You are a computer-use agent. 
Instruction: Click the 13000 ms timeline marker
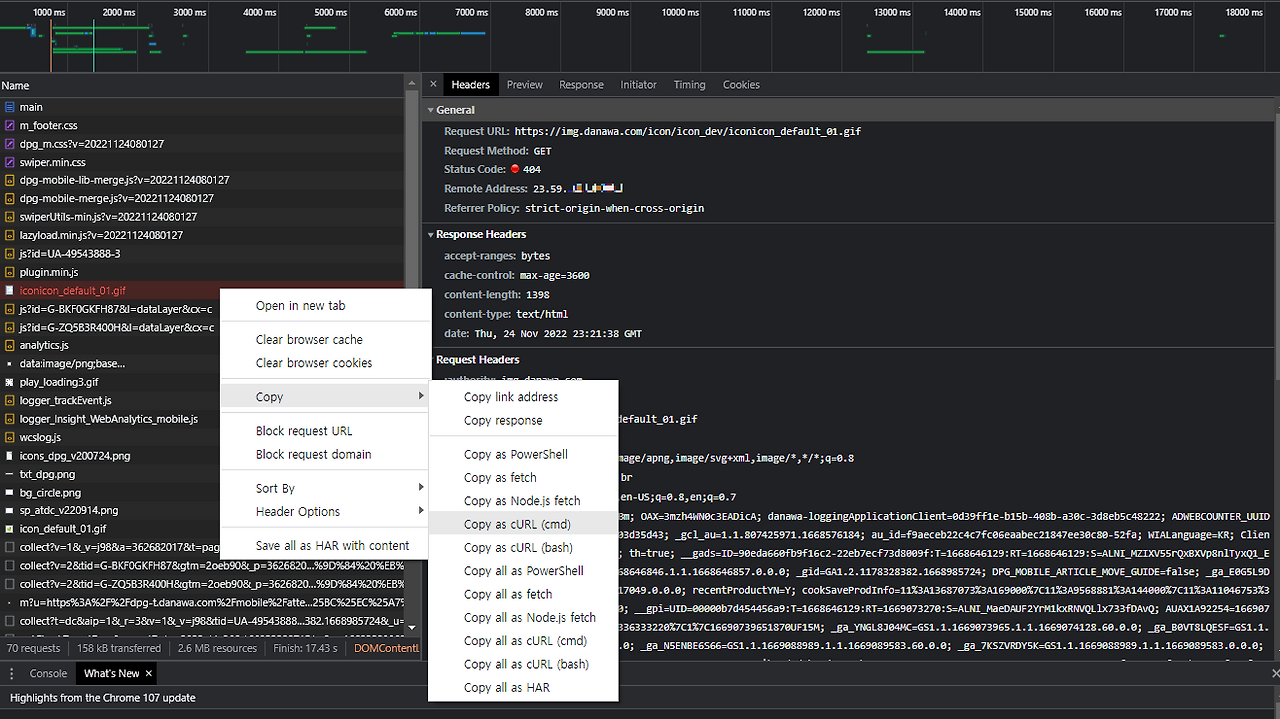(891, 12)
